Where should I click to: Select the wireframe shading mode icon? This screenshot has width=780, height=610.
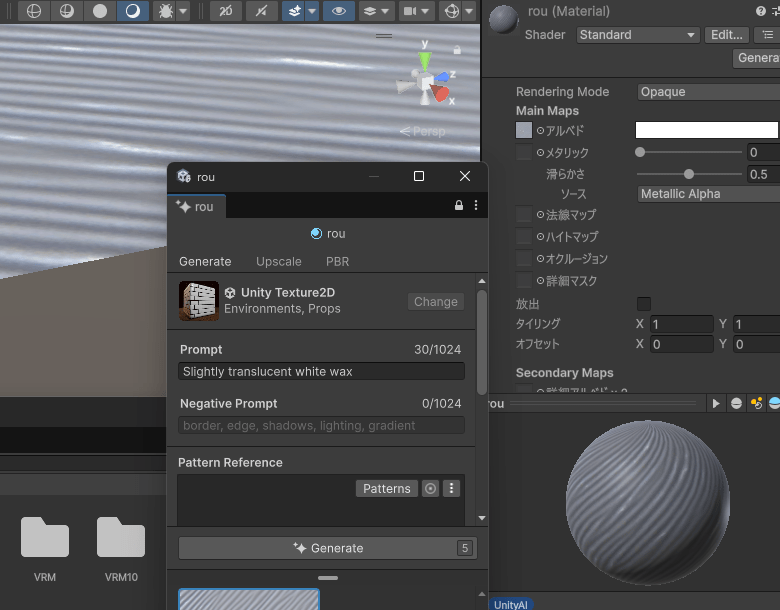coord(35,11)
